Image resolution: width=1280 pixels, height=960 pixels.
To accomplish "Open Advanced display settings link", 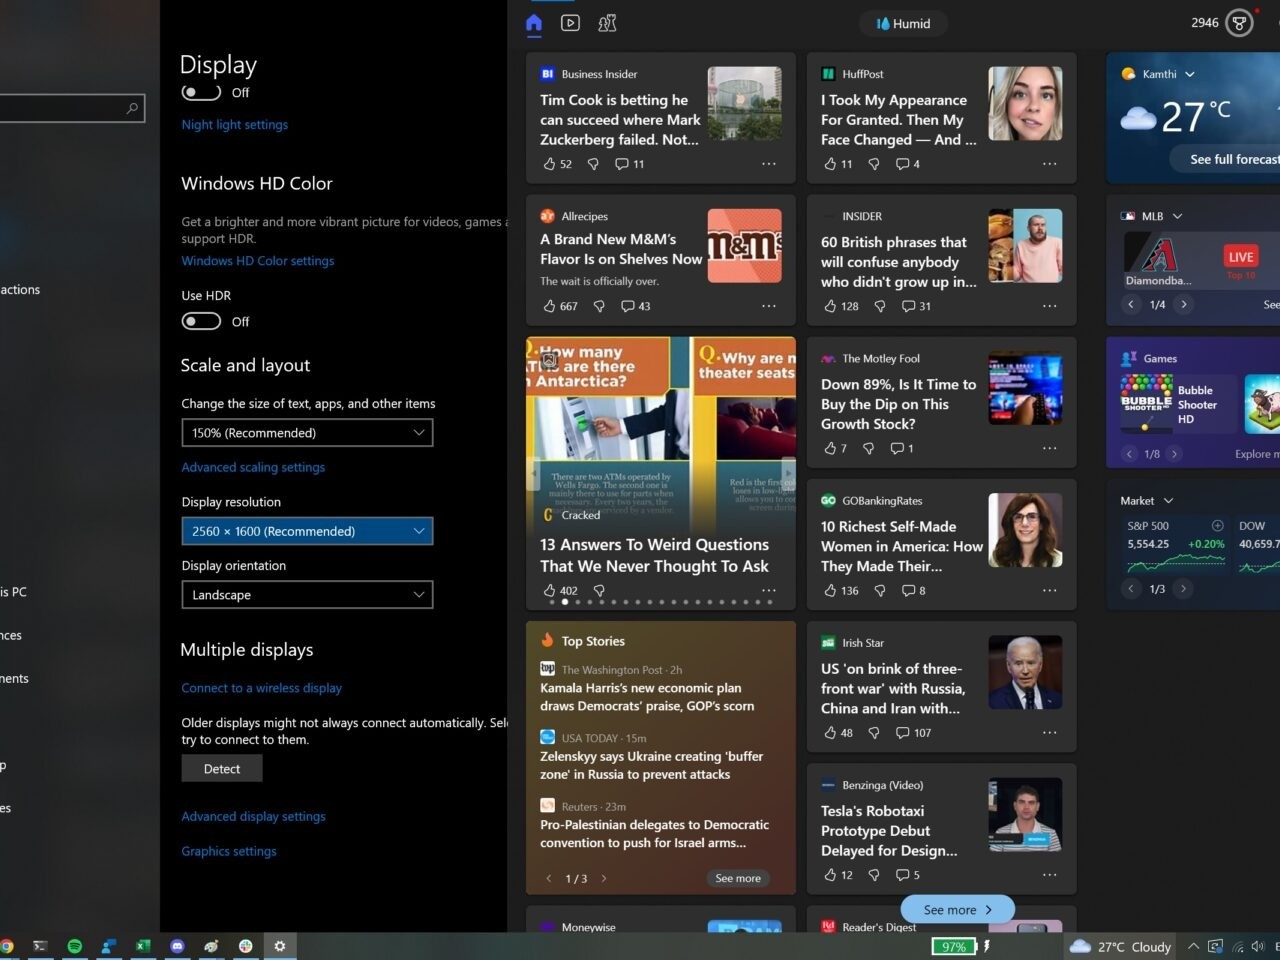I will click(x=253, y=816).
